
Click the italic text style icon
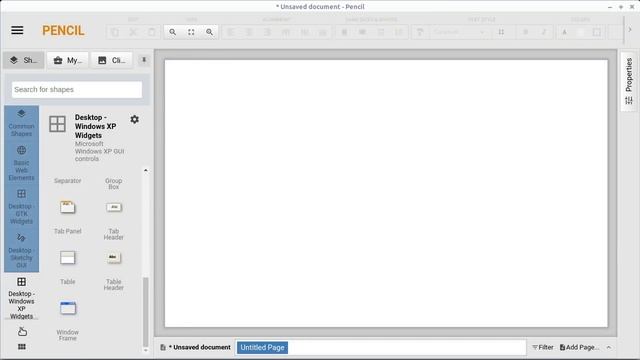tap(544, 32)
